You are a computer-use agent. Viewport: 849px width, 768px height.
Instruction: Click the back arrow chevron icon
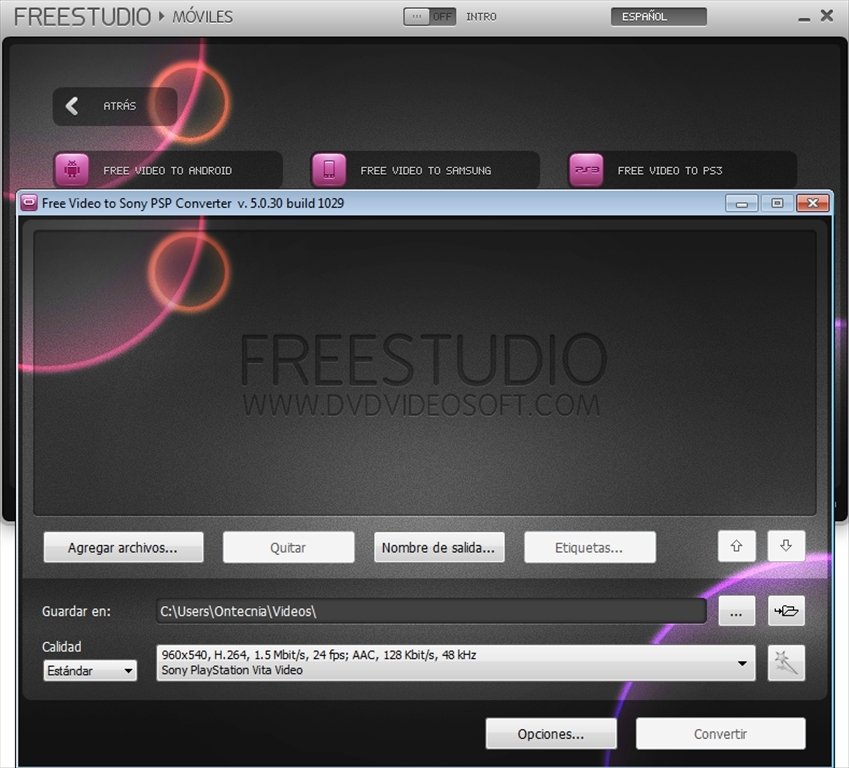pos(71,106)
